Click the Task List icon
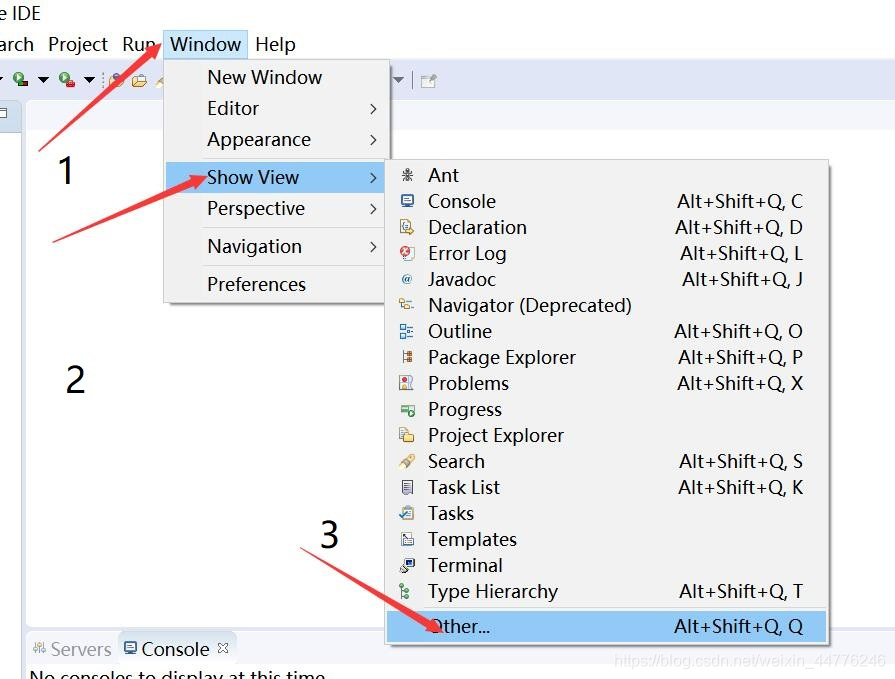 pos(407,487)
